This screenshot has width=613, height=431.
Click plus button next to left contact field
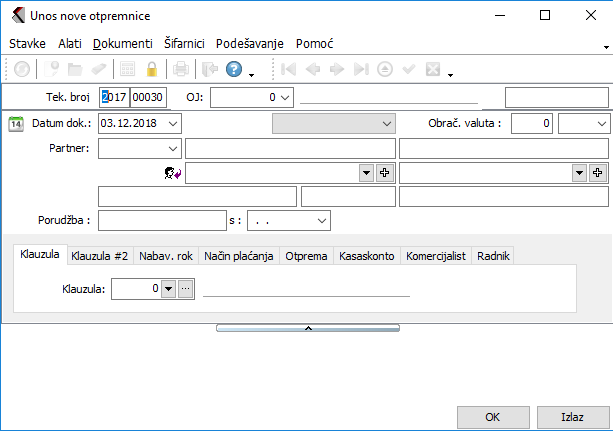[x=384, y=173]
